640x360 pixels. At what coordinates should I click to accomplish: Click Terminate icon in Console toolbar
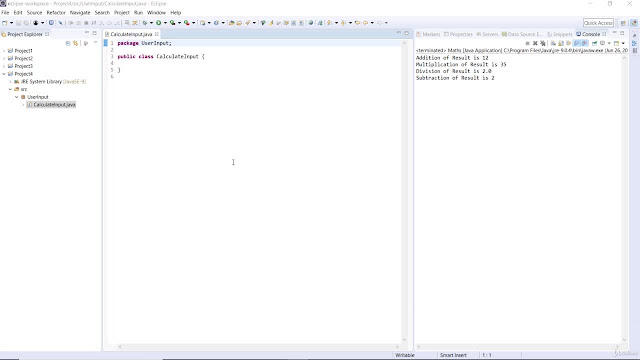pos(527,43)
